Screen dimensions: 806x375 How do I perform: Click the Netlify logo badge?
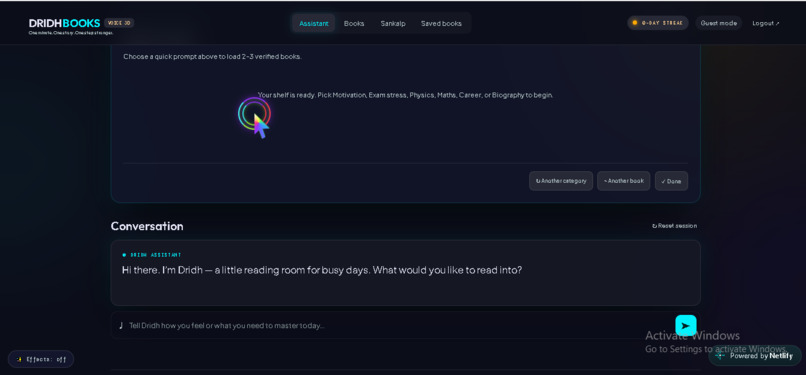click(x=755, y=355)
